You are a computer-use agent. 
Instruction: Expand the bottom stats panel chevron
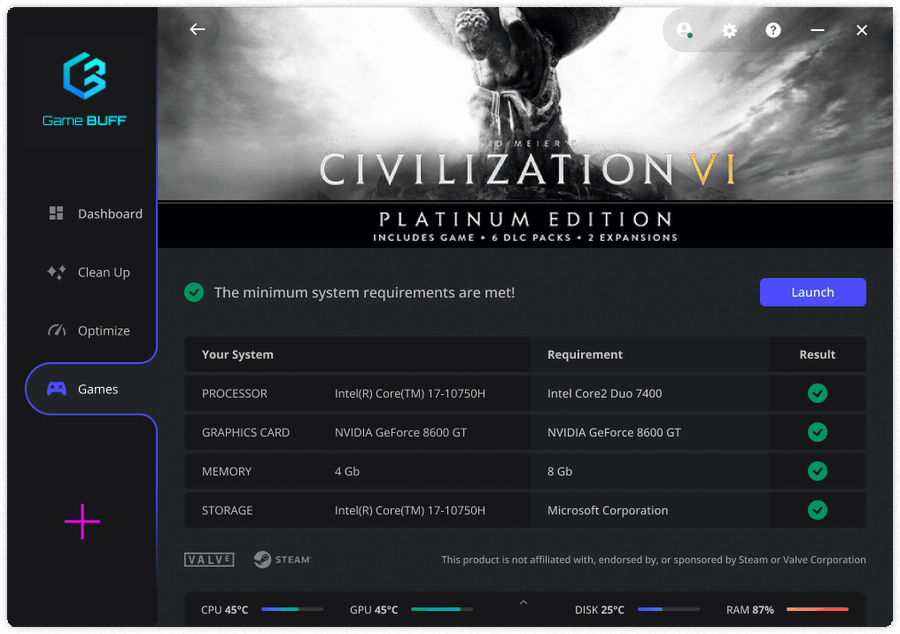[x=523, y=603]
